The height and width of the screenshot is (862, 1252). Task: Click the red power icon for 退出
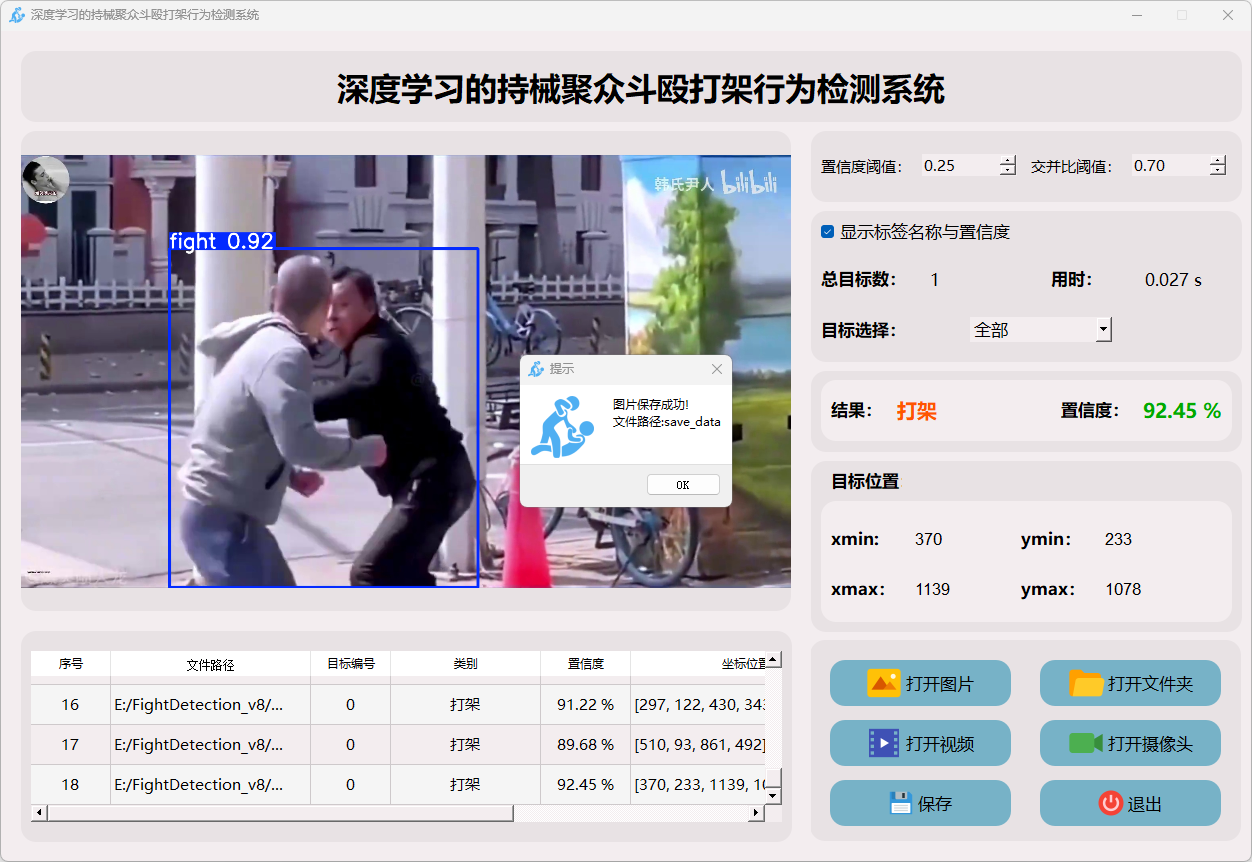coord(1110,803)
